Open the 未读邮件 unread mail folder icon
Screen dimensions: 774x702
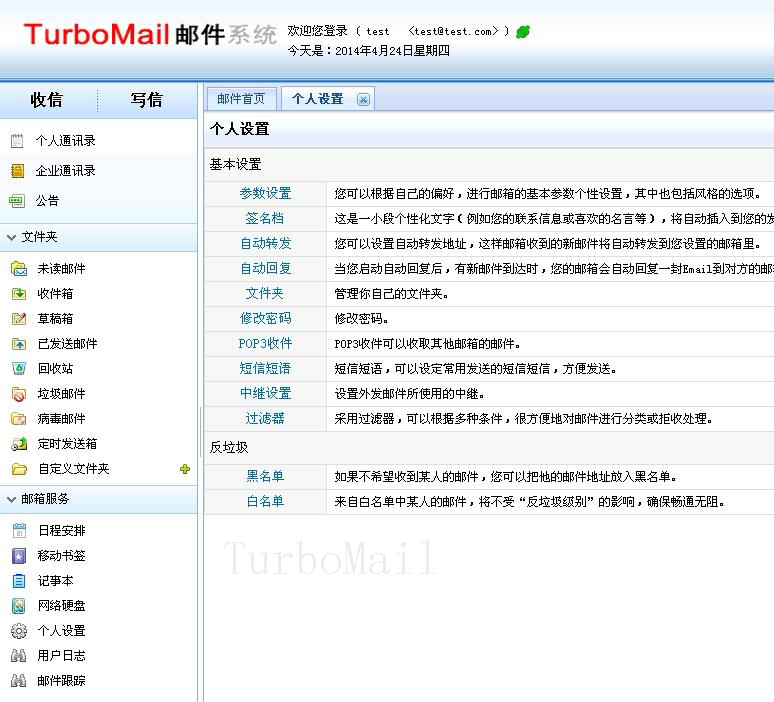coord(19,269)
